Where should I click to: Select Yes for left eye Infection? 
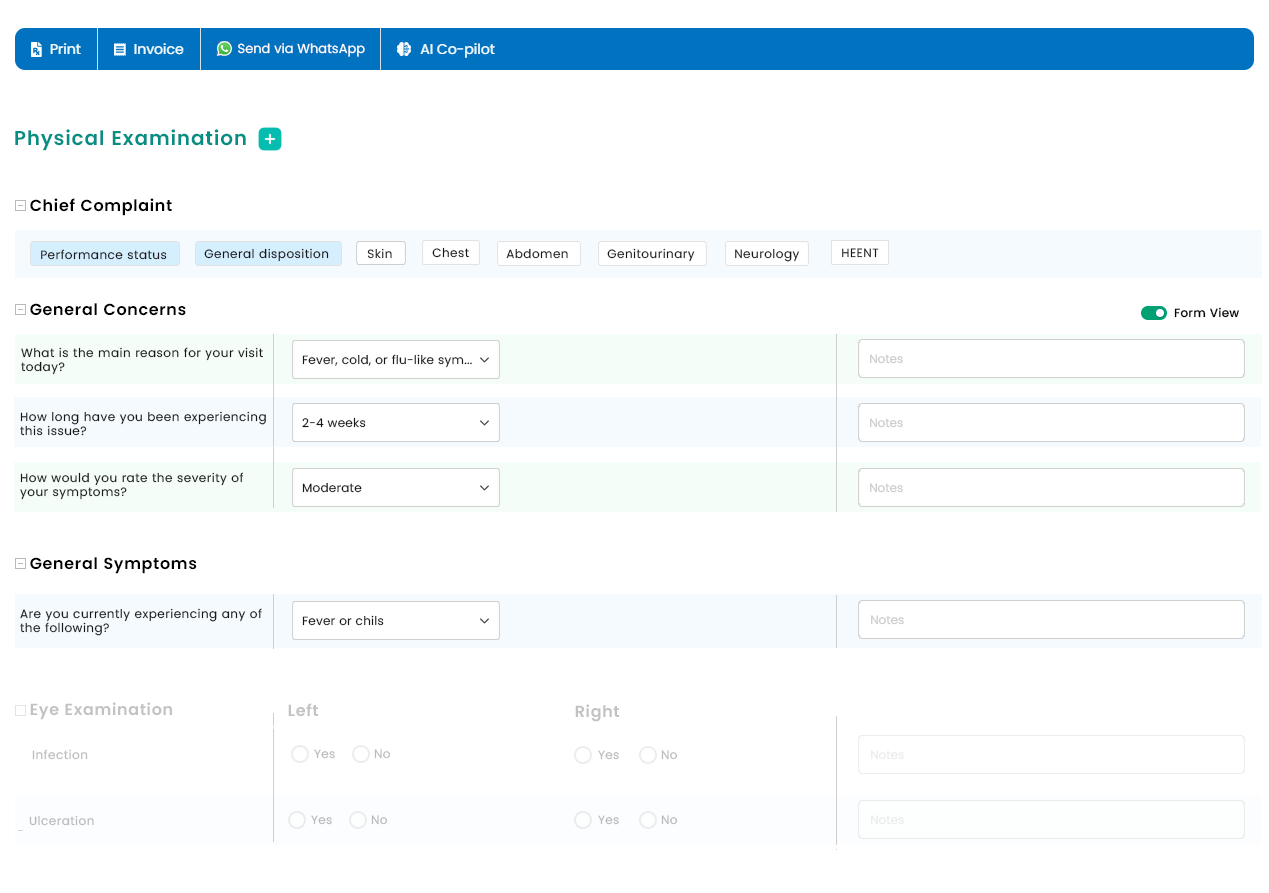[x=300, y=754]
